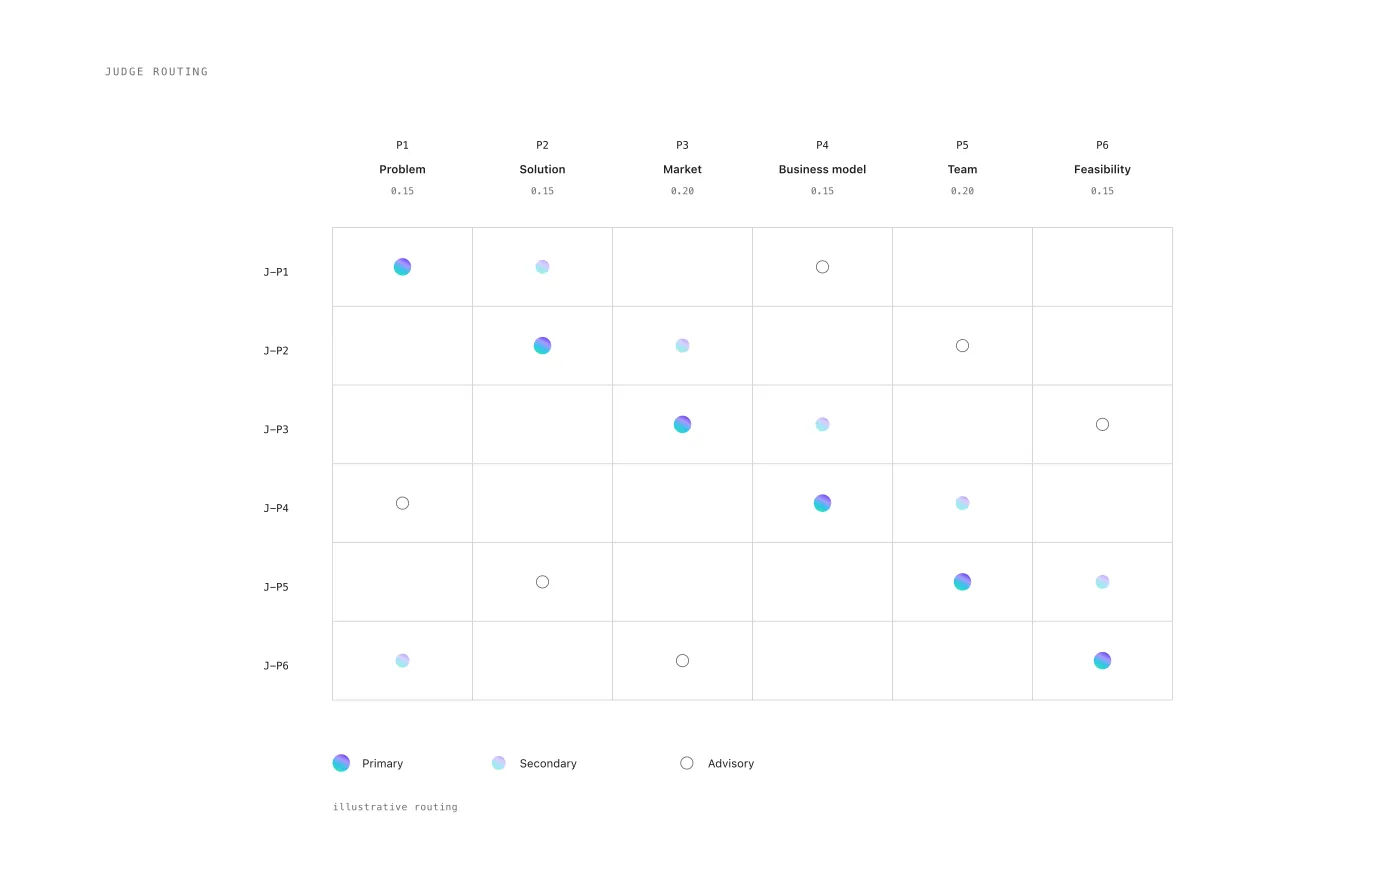1400x875 pixels.
Task: Click the Secondary dot for J-P1 under Solution
Action: pyautogui.click(x=542, y=267)
